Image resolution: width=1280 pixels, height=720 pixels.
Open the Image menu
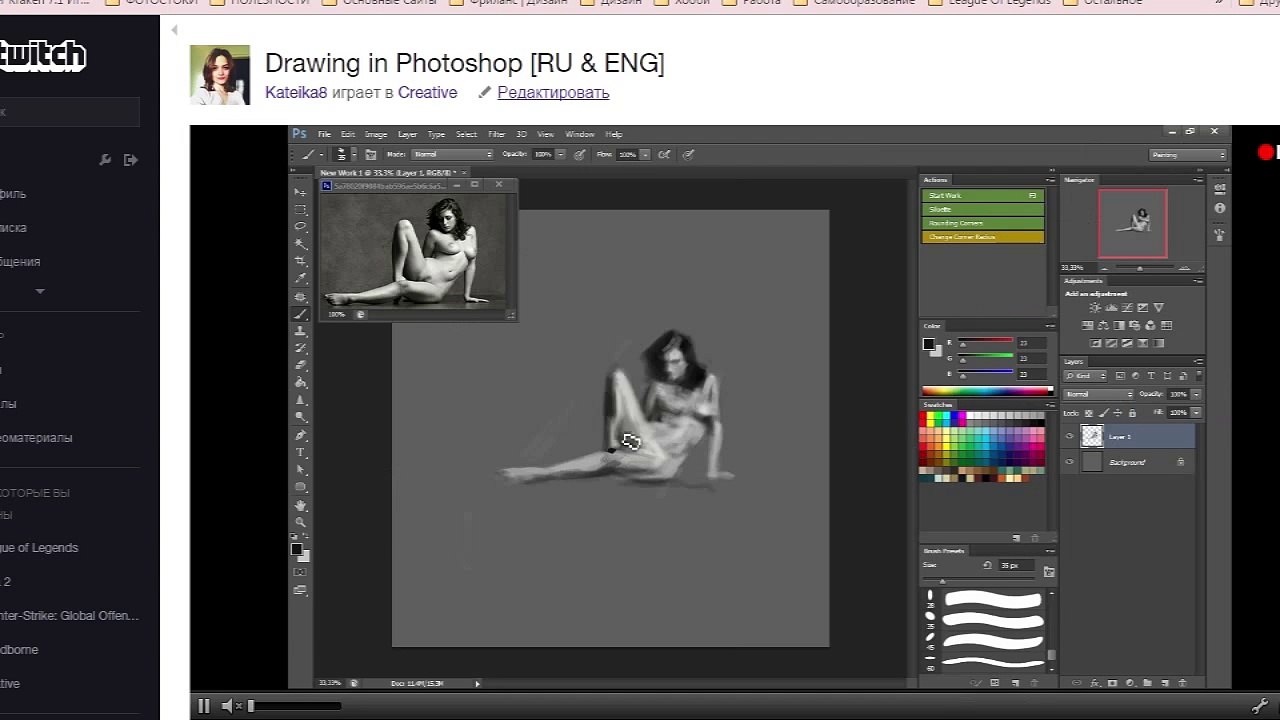point(376,134)
